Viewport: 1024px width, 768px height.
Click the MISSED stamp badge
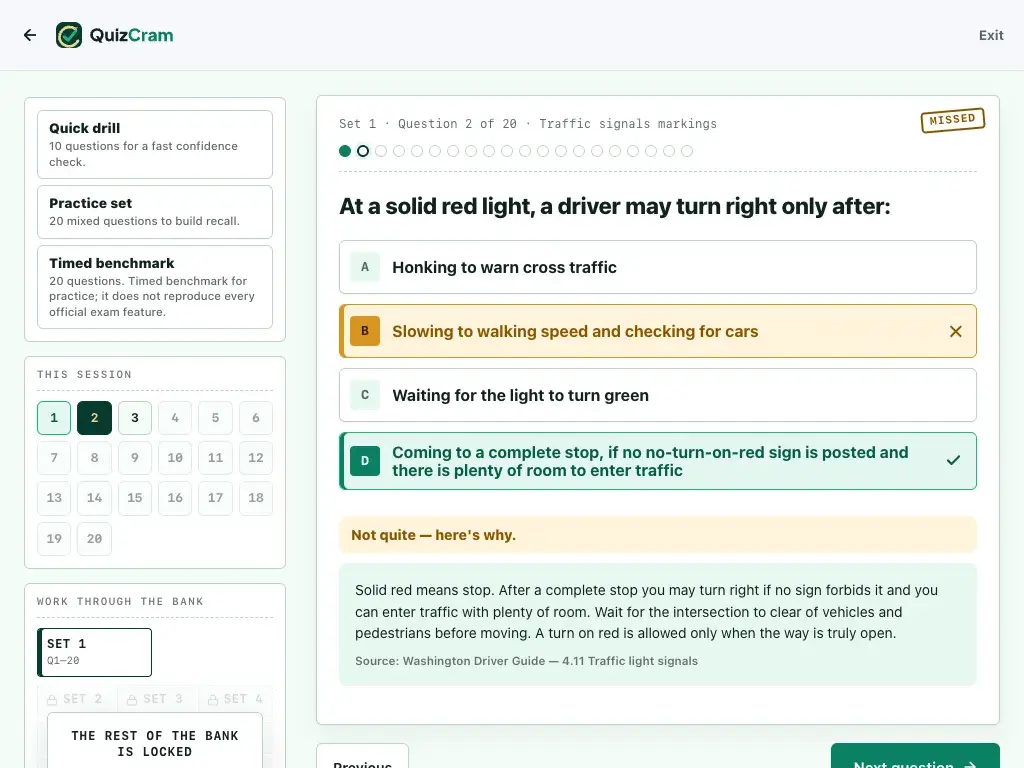pyautogui.click(x=953, y=120)
